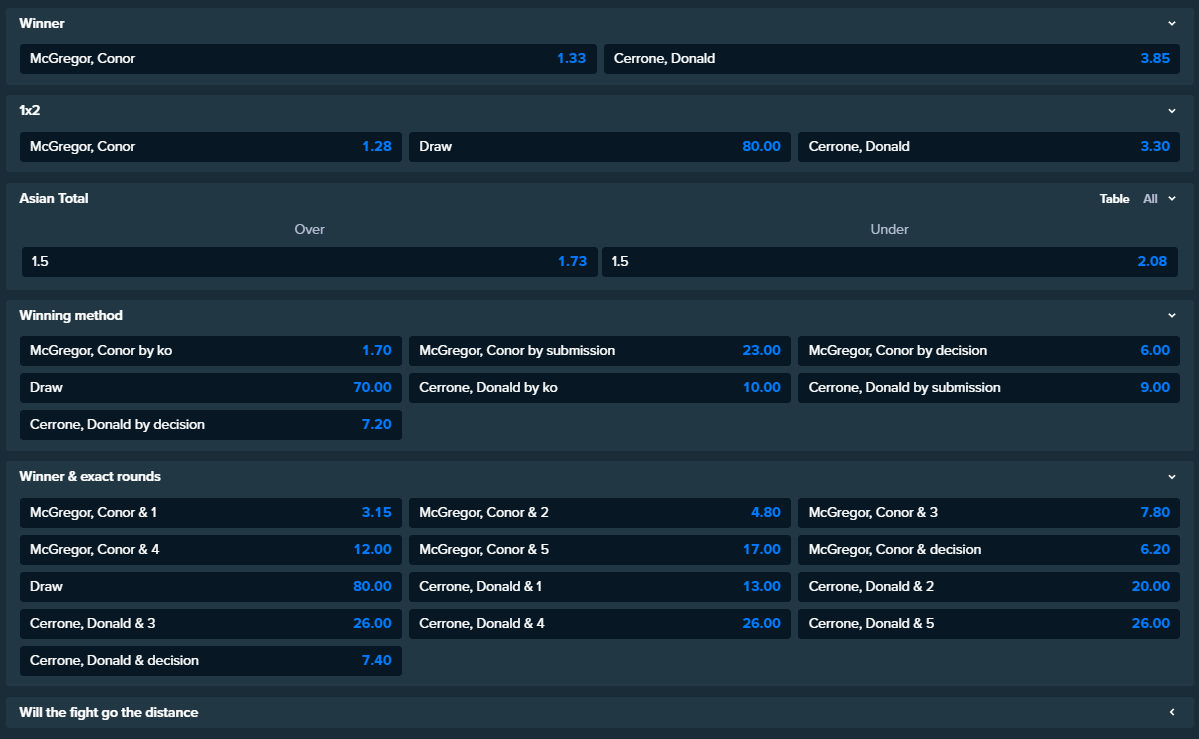Click the Winner section heading

click(x=42, y=24)
